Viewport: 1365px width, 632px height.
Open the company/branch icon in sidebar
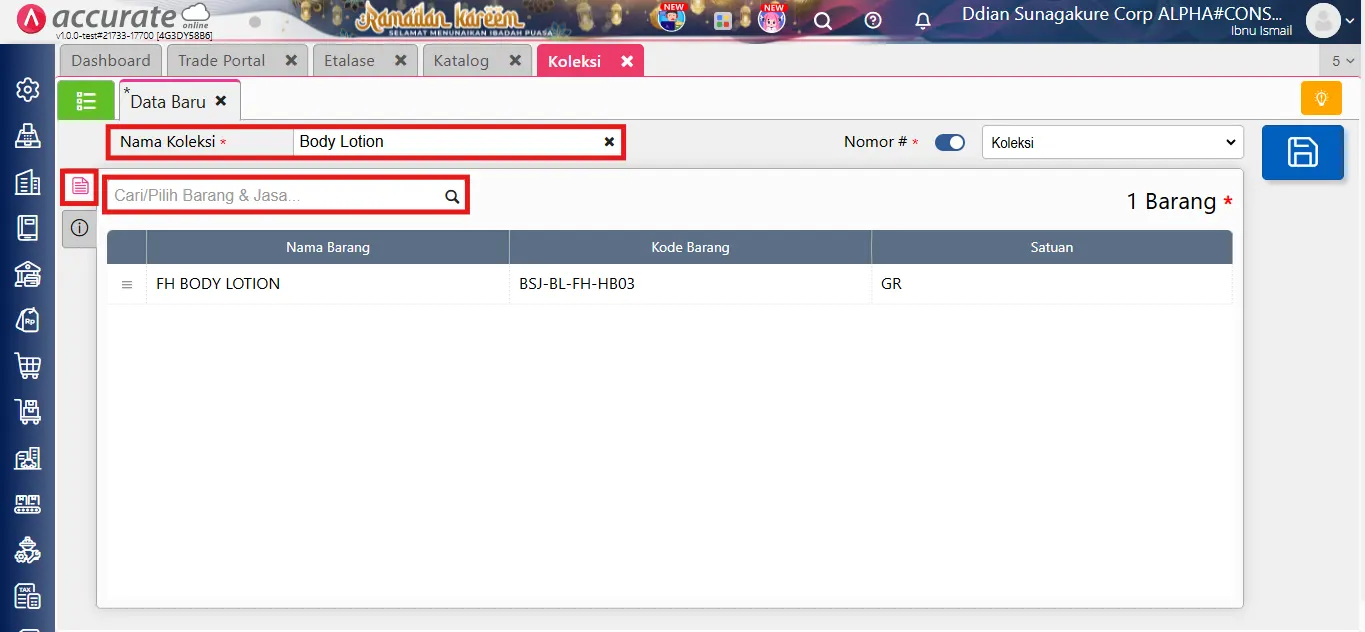[x=27, y=181]
